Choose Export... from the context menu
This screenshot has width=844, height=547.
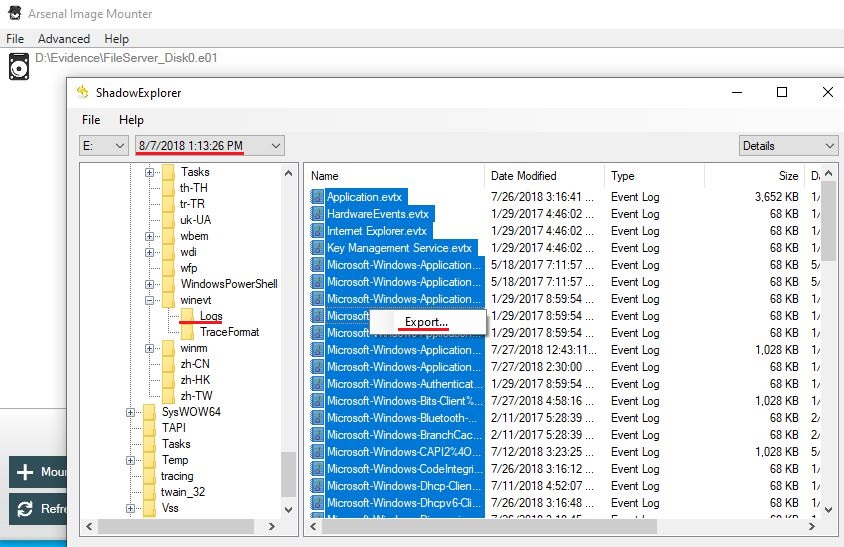coord(428,322)
